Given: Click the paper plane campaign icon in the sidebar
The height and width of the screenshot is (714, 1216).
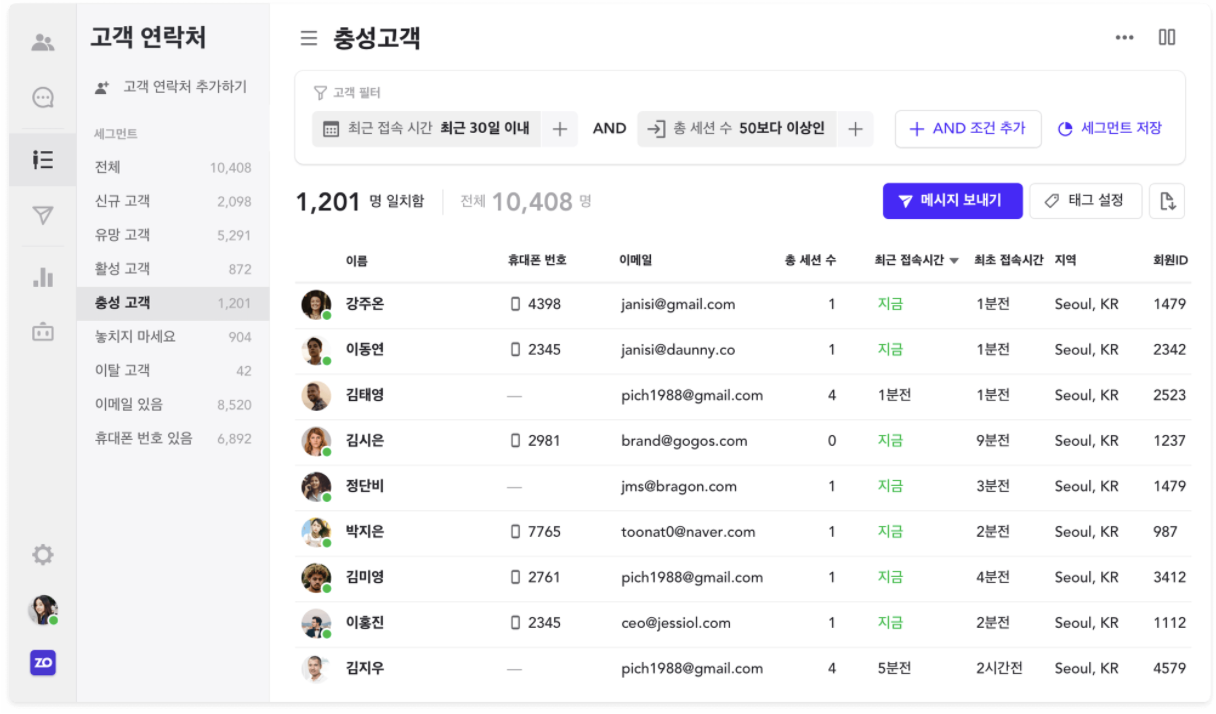Looking at the screenshot, I should point(42,215).
